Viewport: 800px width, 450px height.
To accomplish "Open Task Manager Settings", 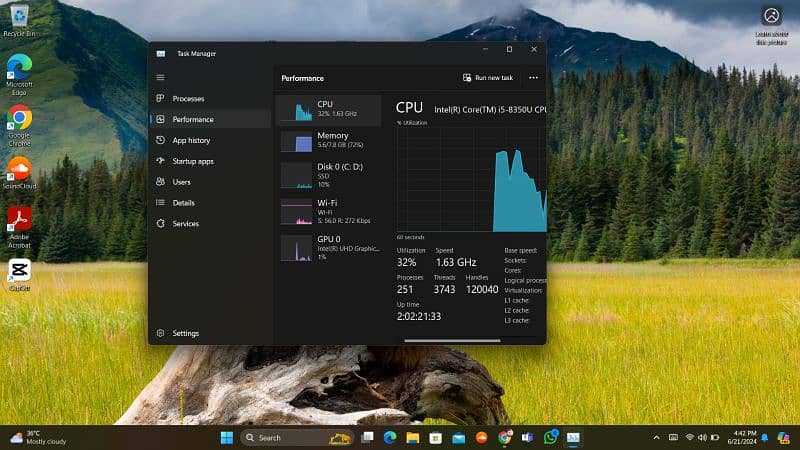I will coord(185,333).
